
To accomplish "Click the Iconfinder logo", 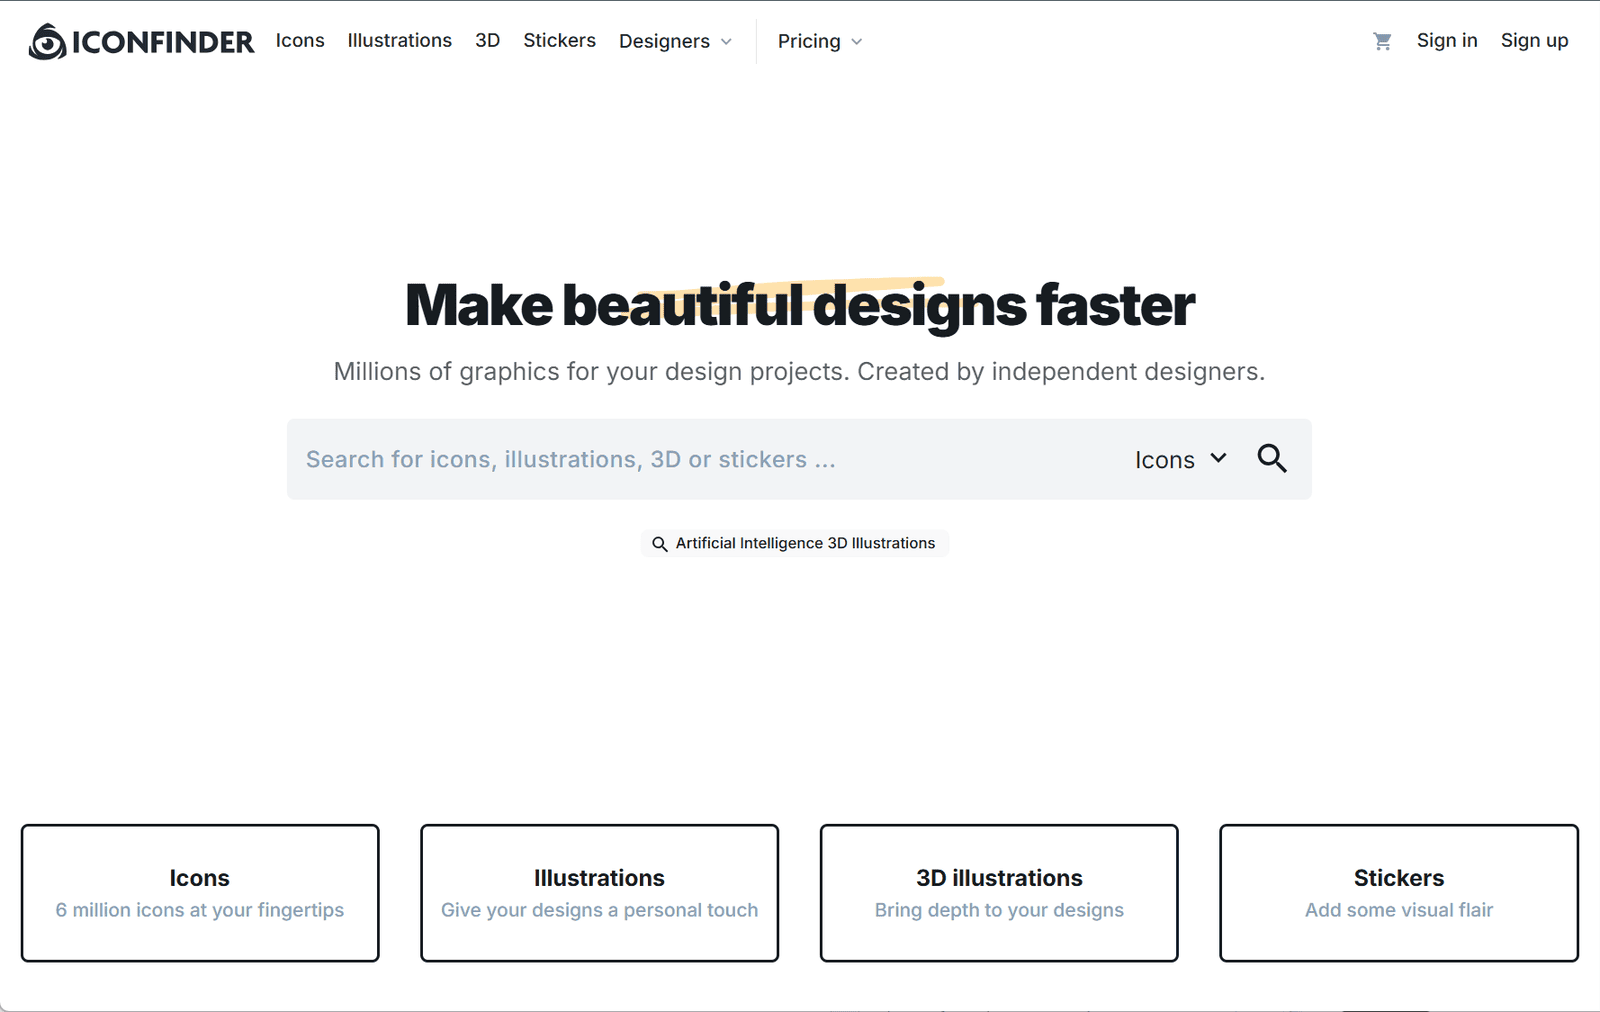I will pos(140,41).
